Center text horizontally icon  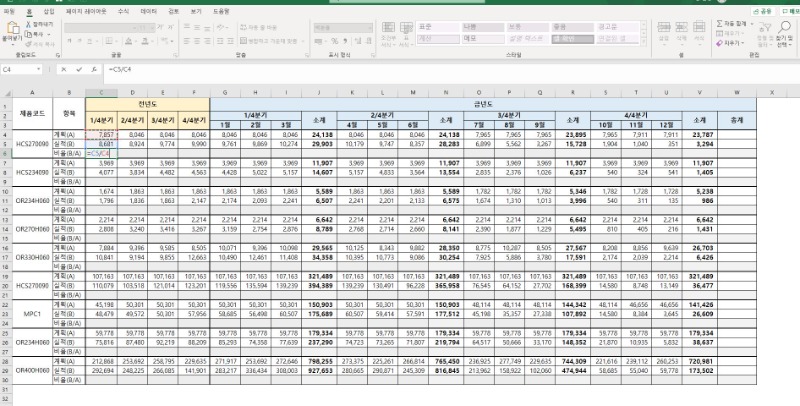point(197,41)
